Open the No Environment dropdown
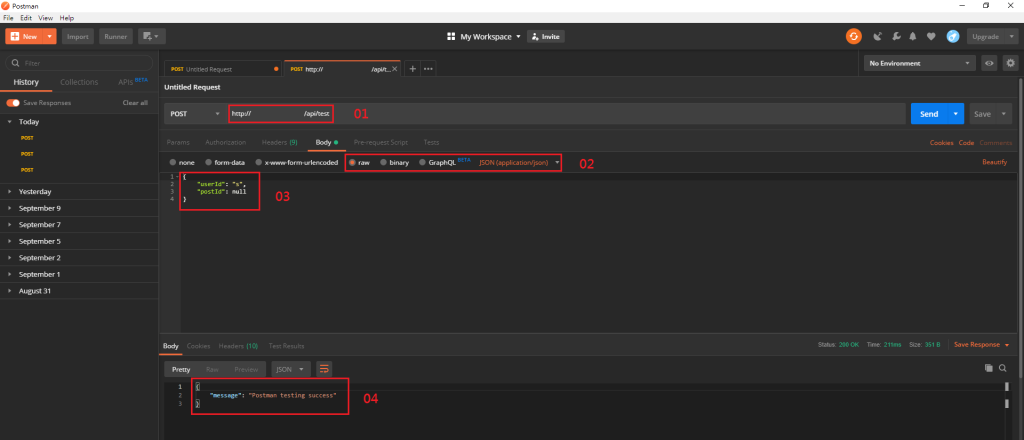This screenshot has width=1024, height=440. pos(920,63)
